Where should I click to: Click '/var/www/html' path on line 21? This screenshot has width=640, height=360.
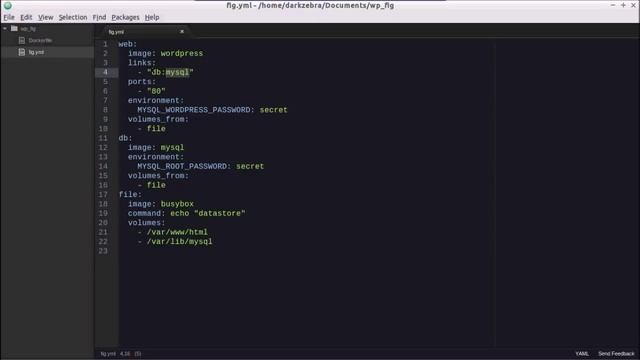[x=177, y=232]
